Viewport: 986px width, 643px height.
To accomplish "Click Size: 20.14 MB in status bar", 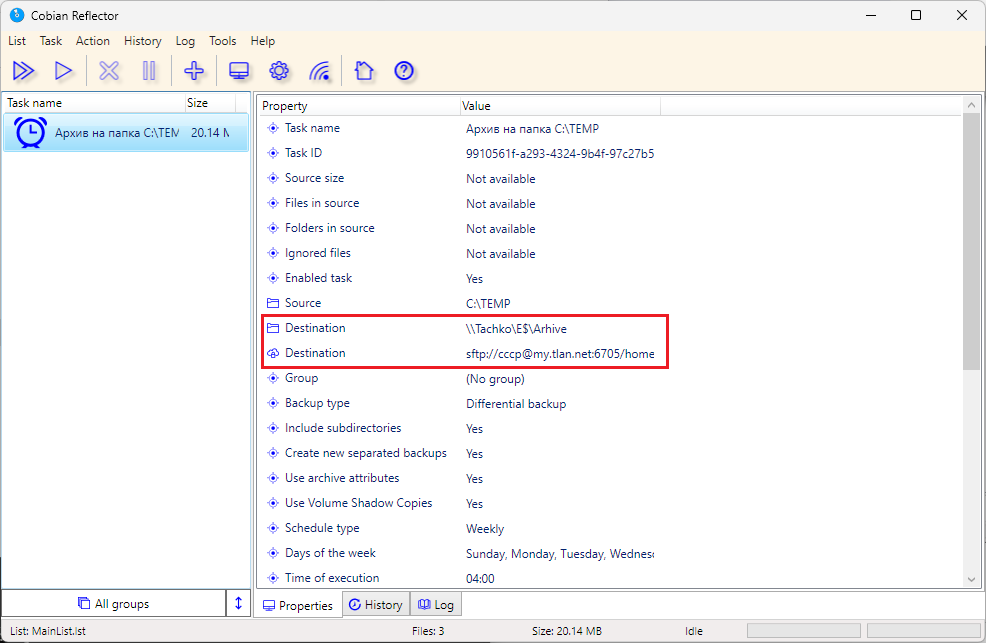I will pyautogui.click(x=567, y=630).
